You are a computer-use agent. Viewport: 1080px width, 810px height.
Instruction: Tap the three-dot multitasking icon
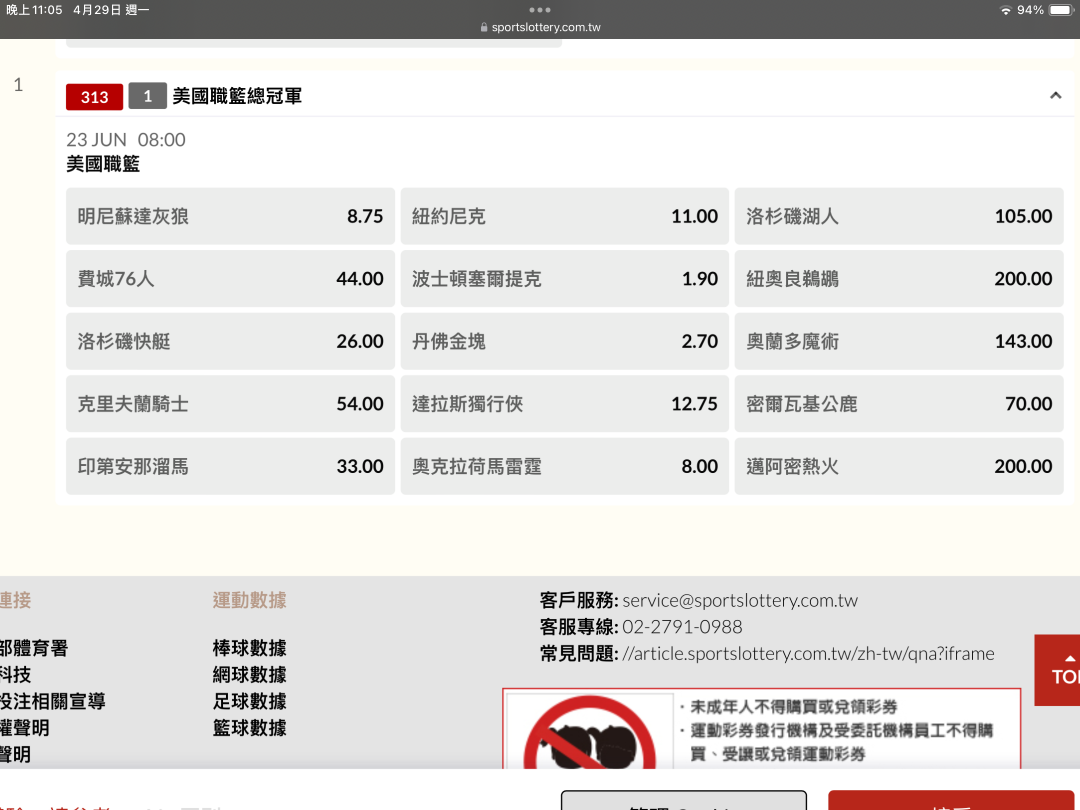click(540, 10)
